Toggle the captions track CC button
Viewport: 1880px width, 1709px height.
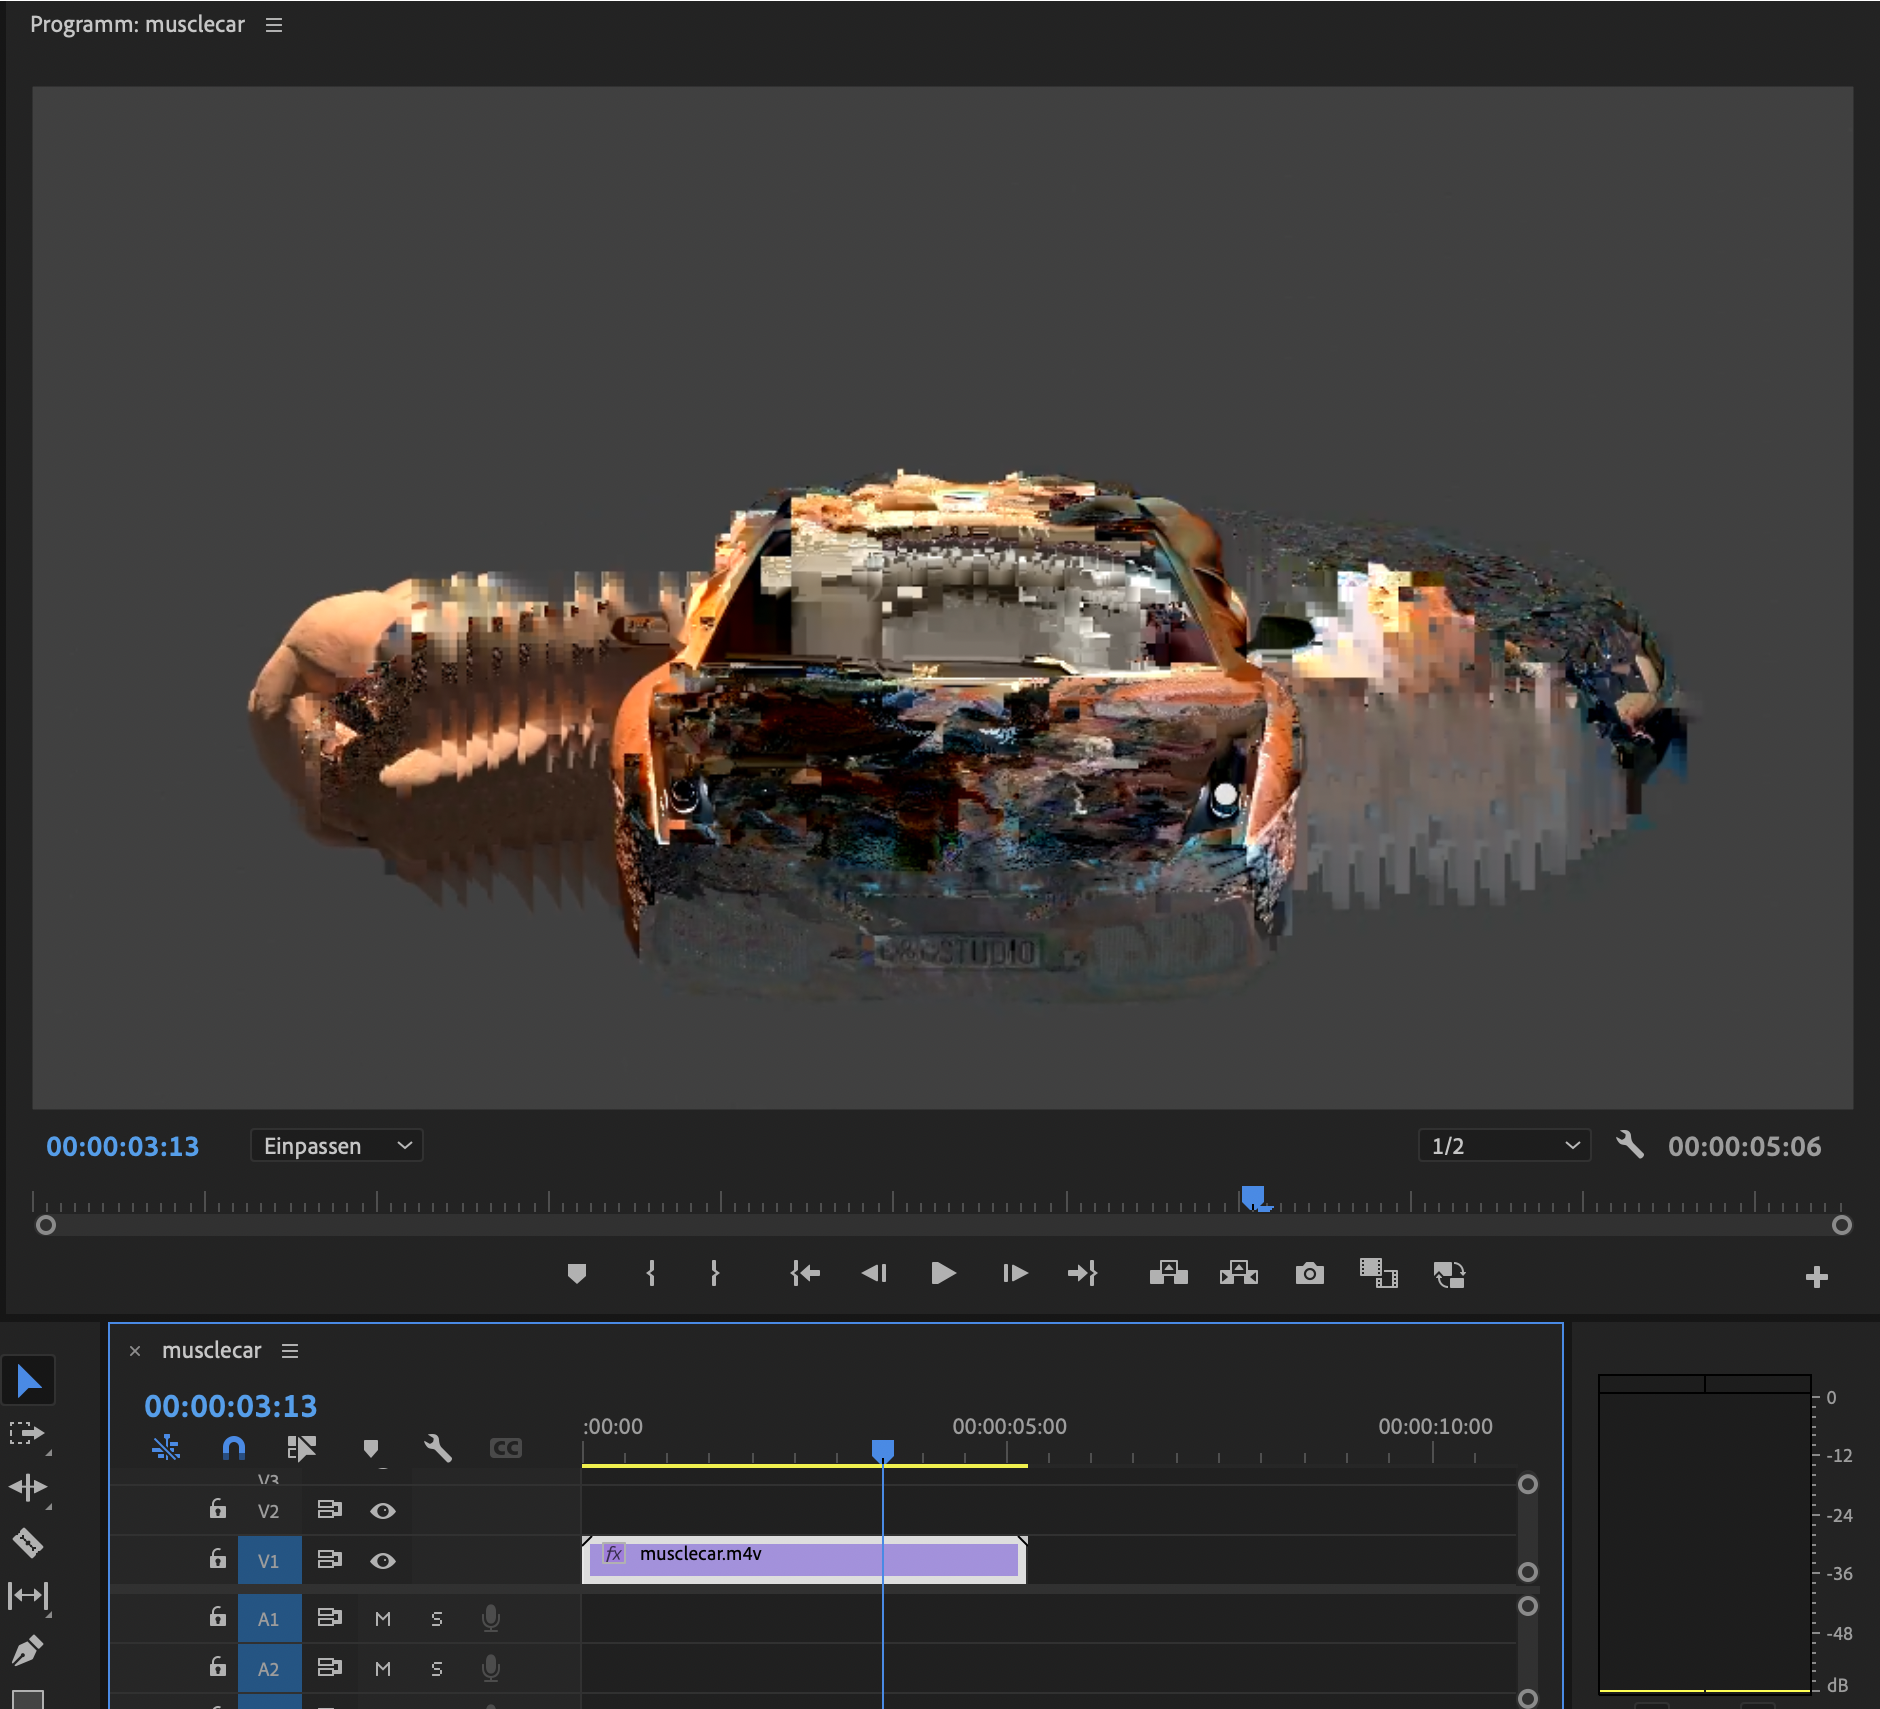pyautogui.click(x=506, y=1448)
